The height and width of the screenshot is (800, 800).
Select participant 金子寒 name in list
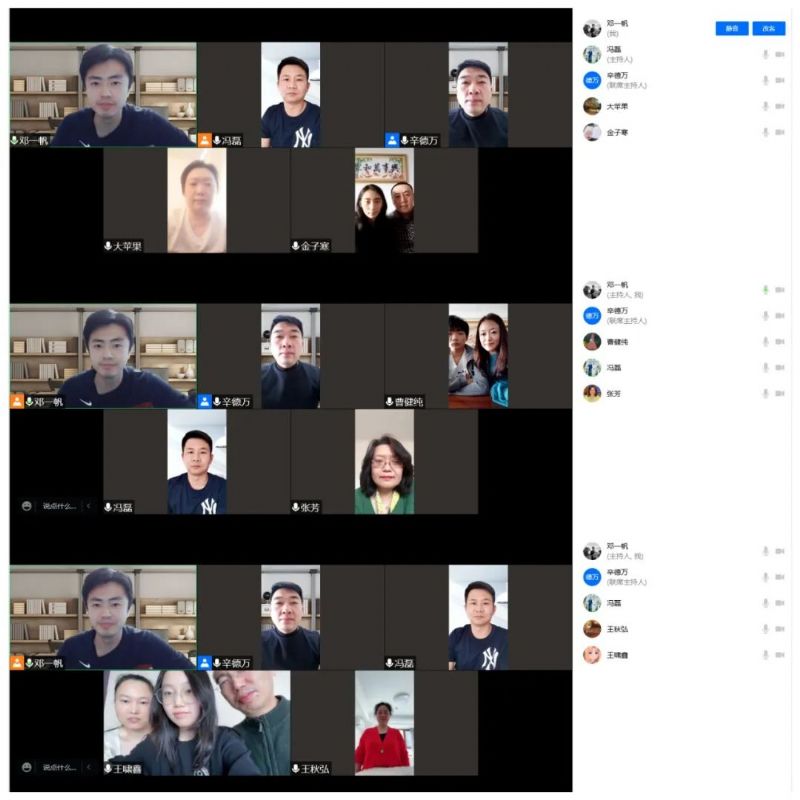618,132
